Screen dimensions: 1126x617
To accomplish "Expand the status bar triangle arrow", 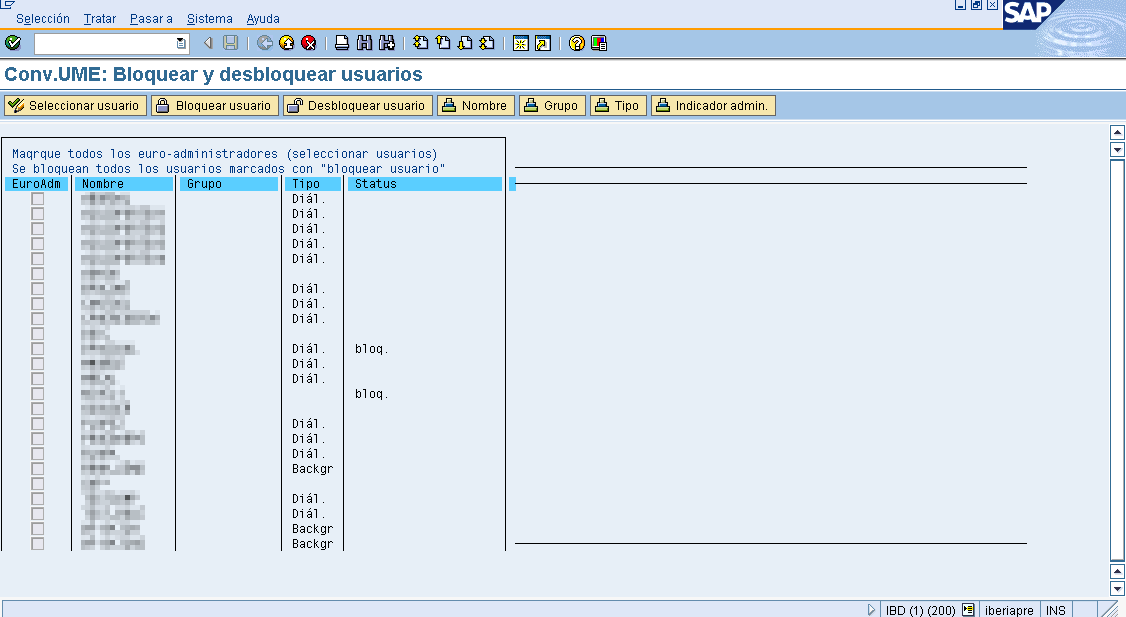I will point(871,610).
